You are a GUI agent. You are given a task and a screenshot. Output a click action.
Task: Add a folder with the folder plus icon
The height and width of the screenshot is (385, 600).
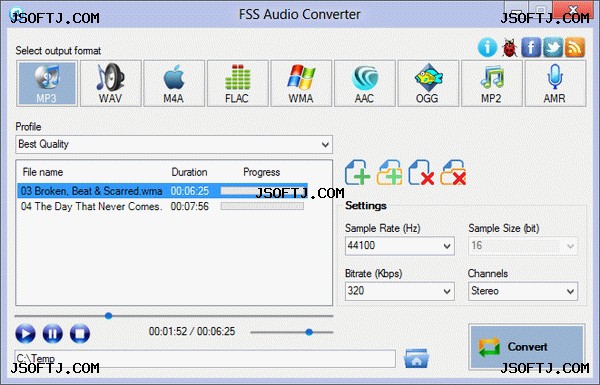tap(389, 173)
